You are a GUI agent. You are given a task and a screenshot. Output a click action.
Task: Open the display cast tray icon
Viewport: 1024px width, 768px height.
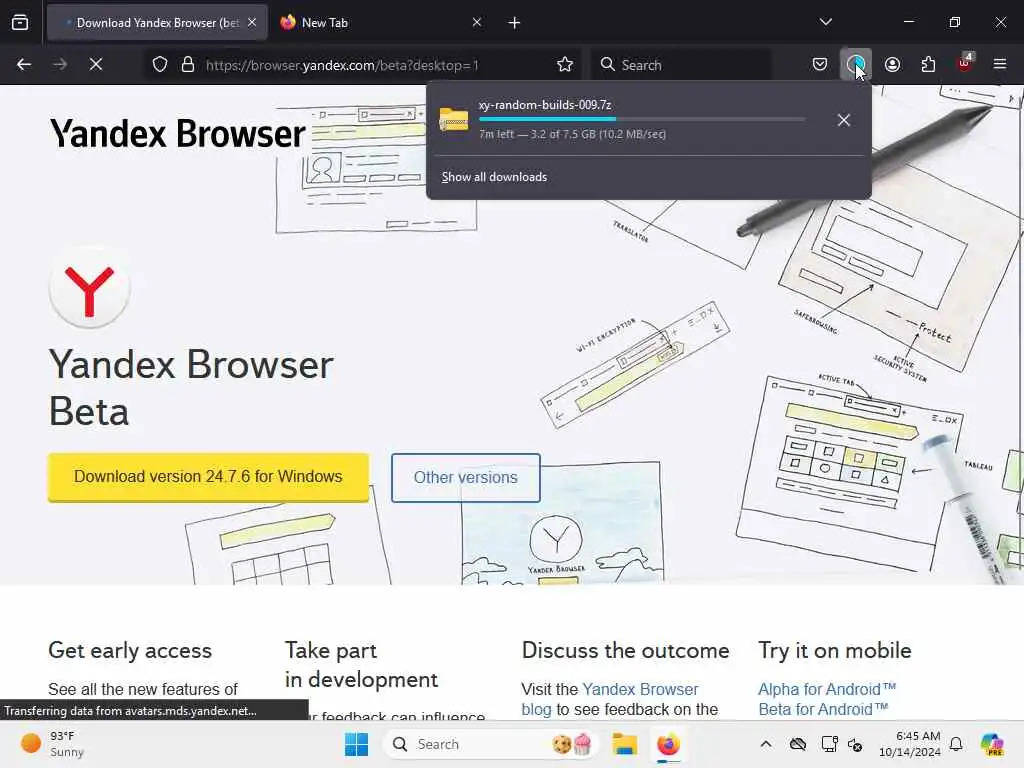pyautogui.click(x=829, y=744)
